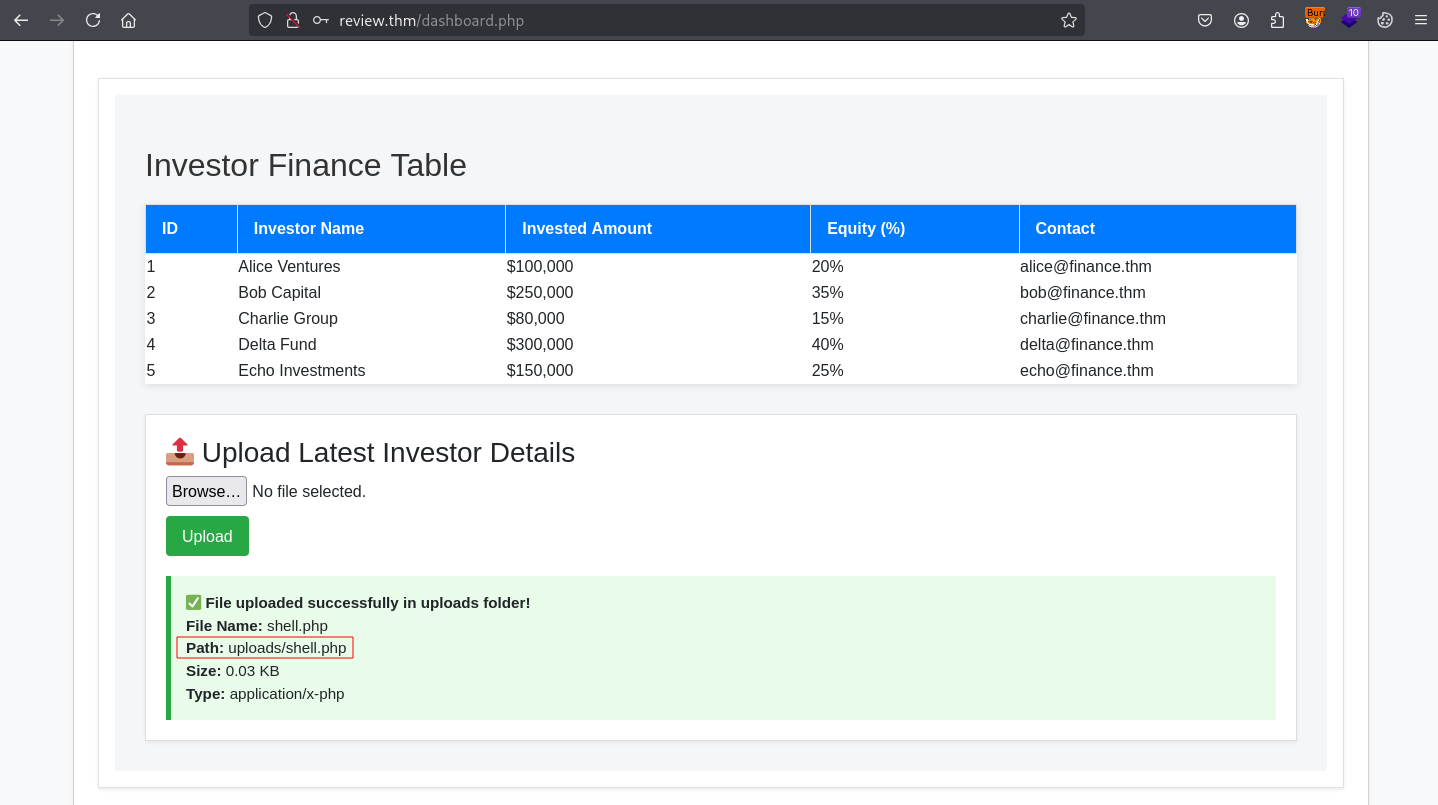Click the 35% equity value
Screen dimensions: 1438x805
click(x=828, y=293)
